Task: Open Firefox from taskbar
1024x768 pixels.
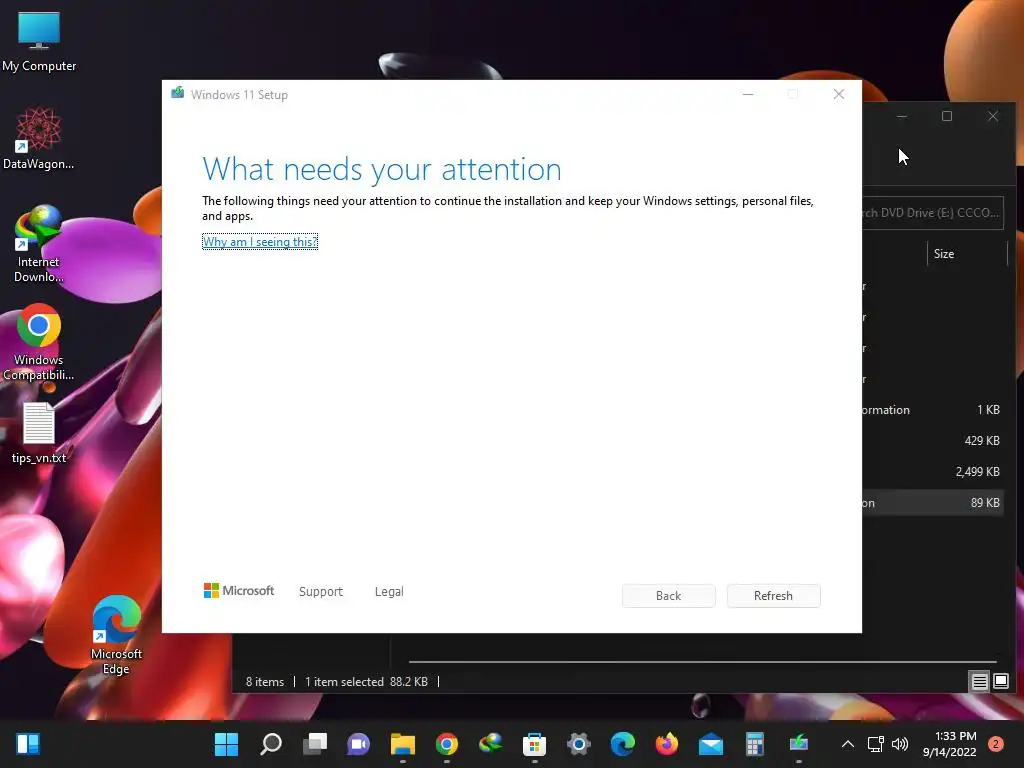Action: click(x=666, y=744)
